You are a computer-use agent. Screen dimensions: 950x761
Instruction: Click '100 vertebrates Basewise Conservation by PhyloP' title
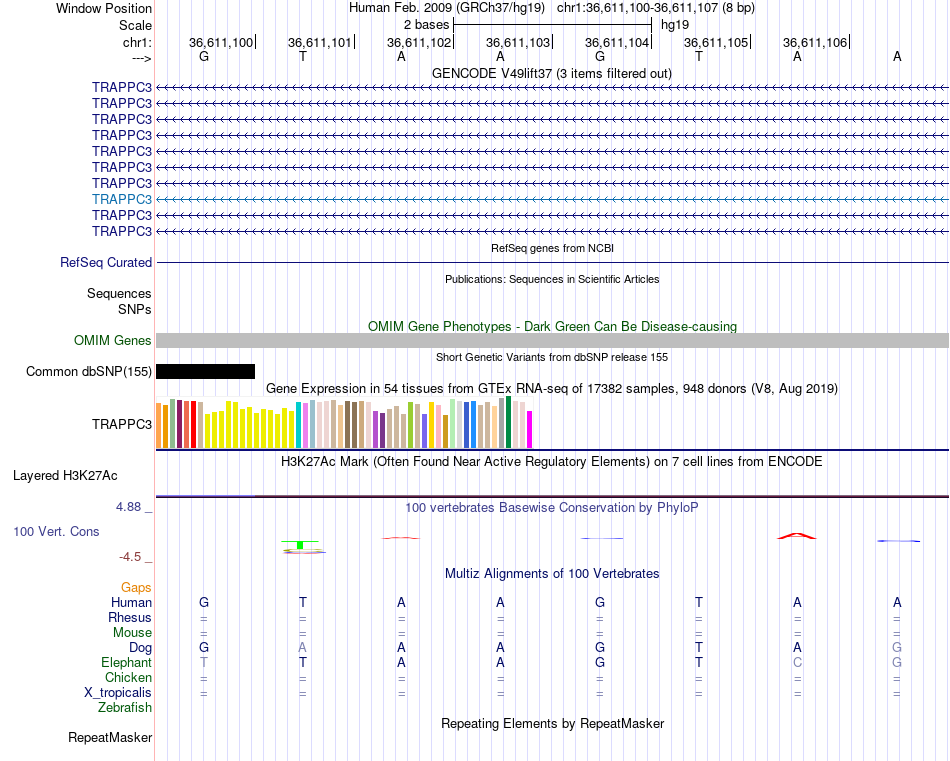tap(552, 508)
